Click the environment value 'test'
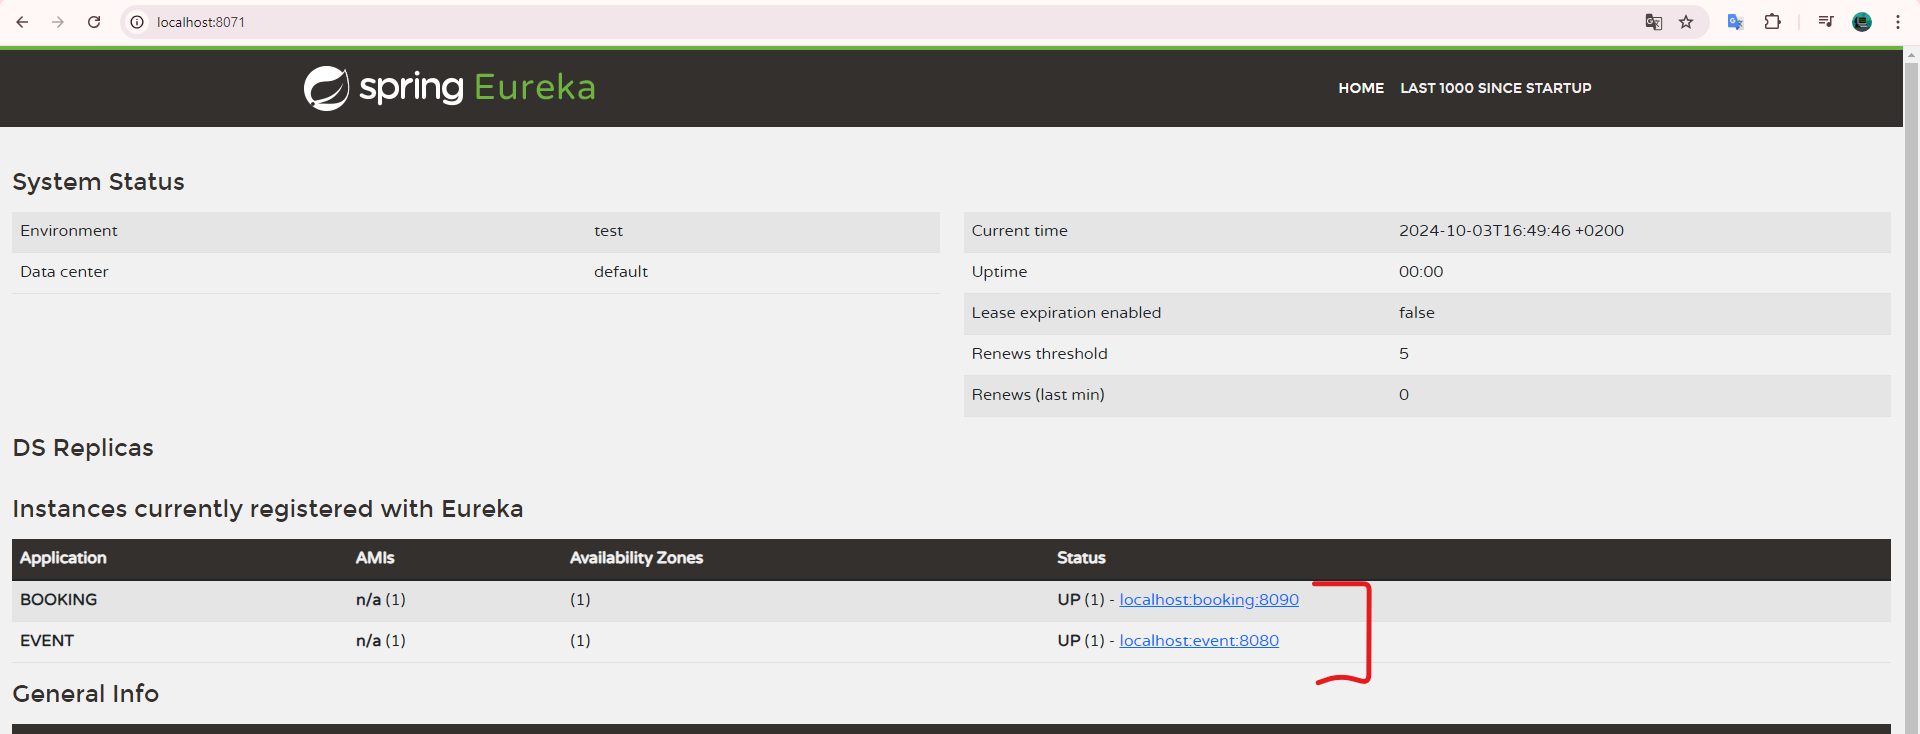The image size is (1920, 734). pos(608,231)
